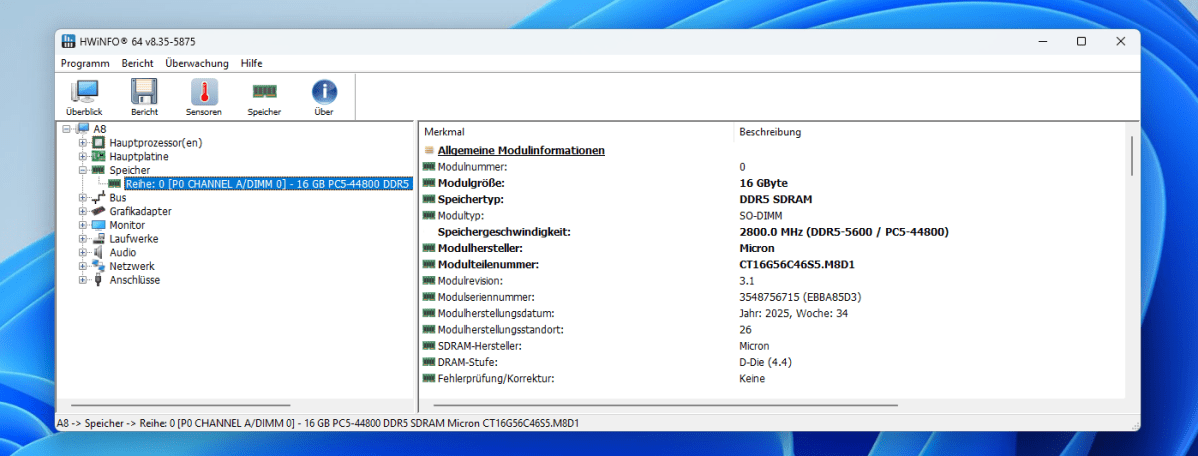
Task: Click the chip icon beside Modulhersteller
Action: click(x=429, y=248)
